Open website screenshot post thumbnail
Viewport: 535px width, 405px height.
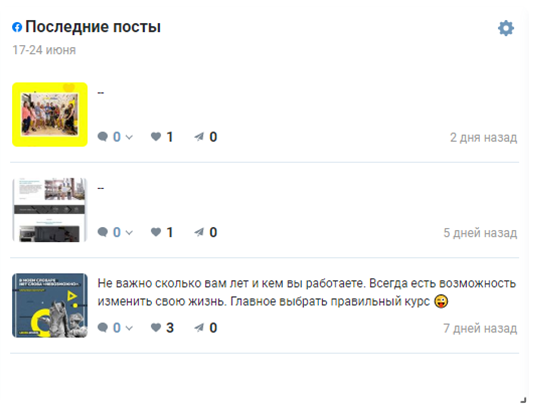pyautogui.click(x=50, y=210)
